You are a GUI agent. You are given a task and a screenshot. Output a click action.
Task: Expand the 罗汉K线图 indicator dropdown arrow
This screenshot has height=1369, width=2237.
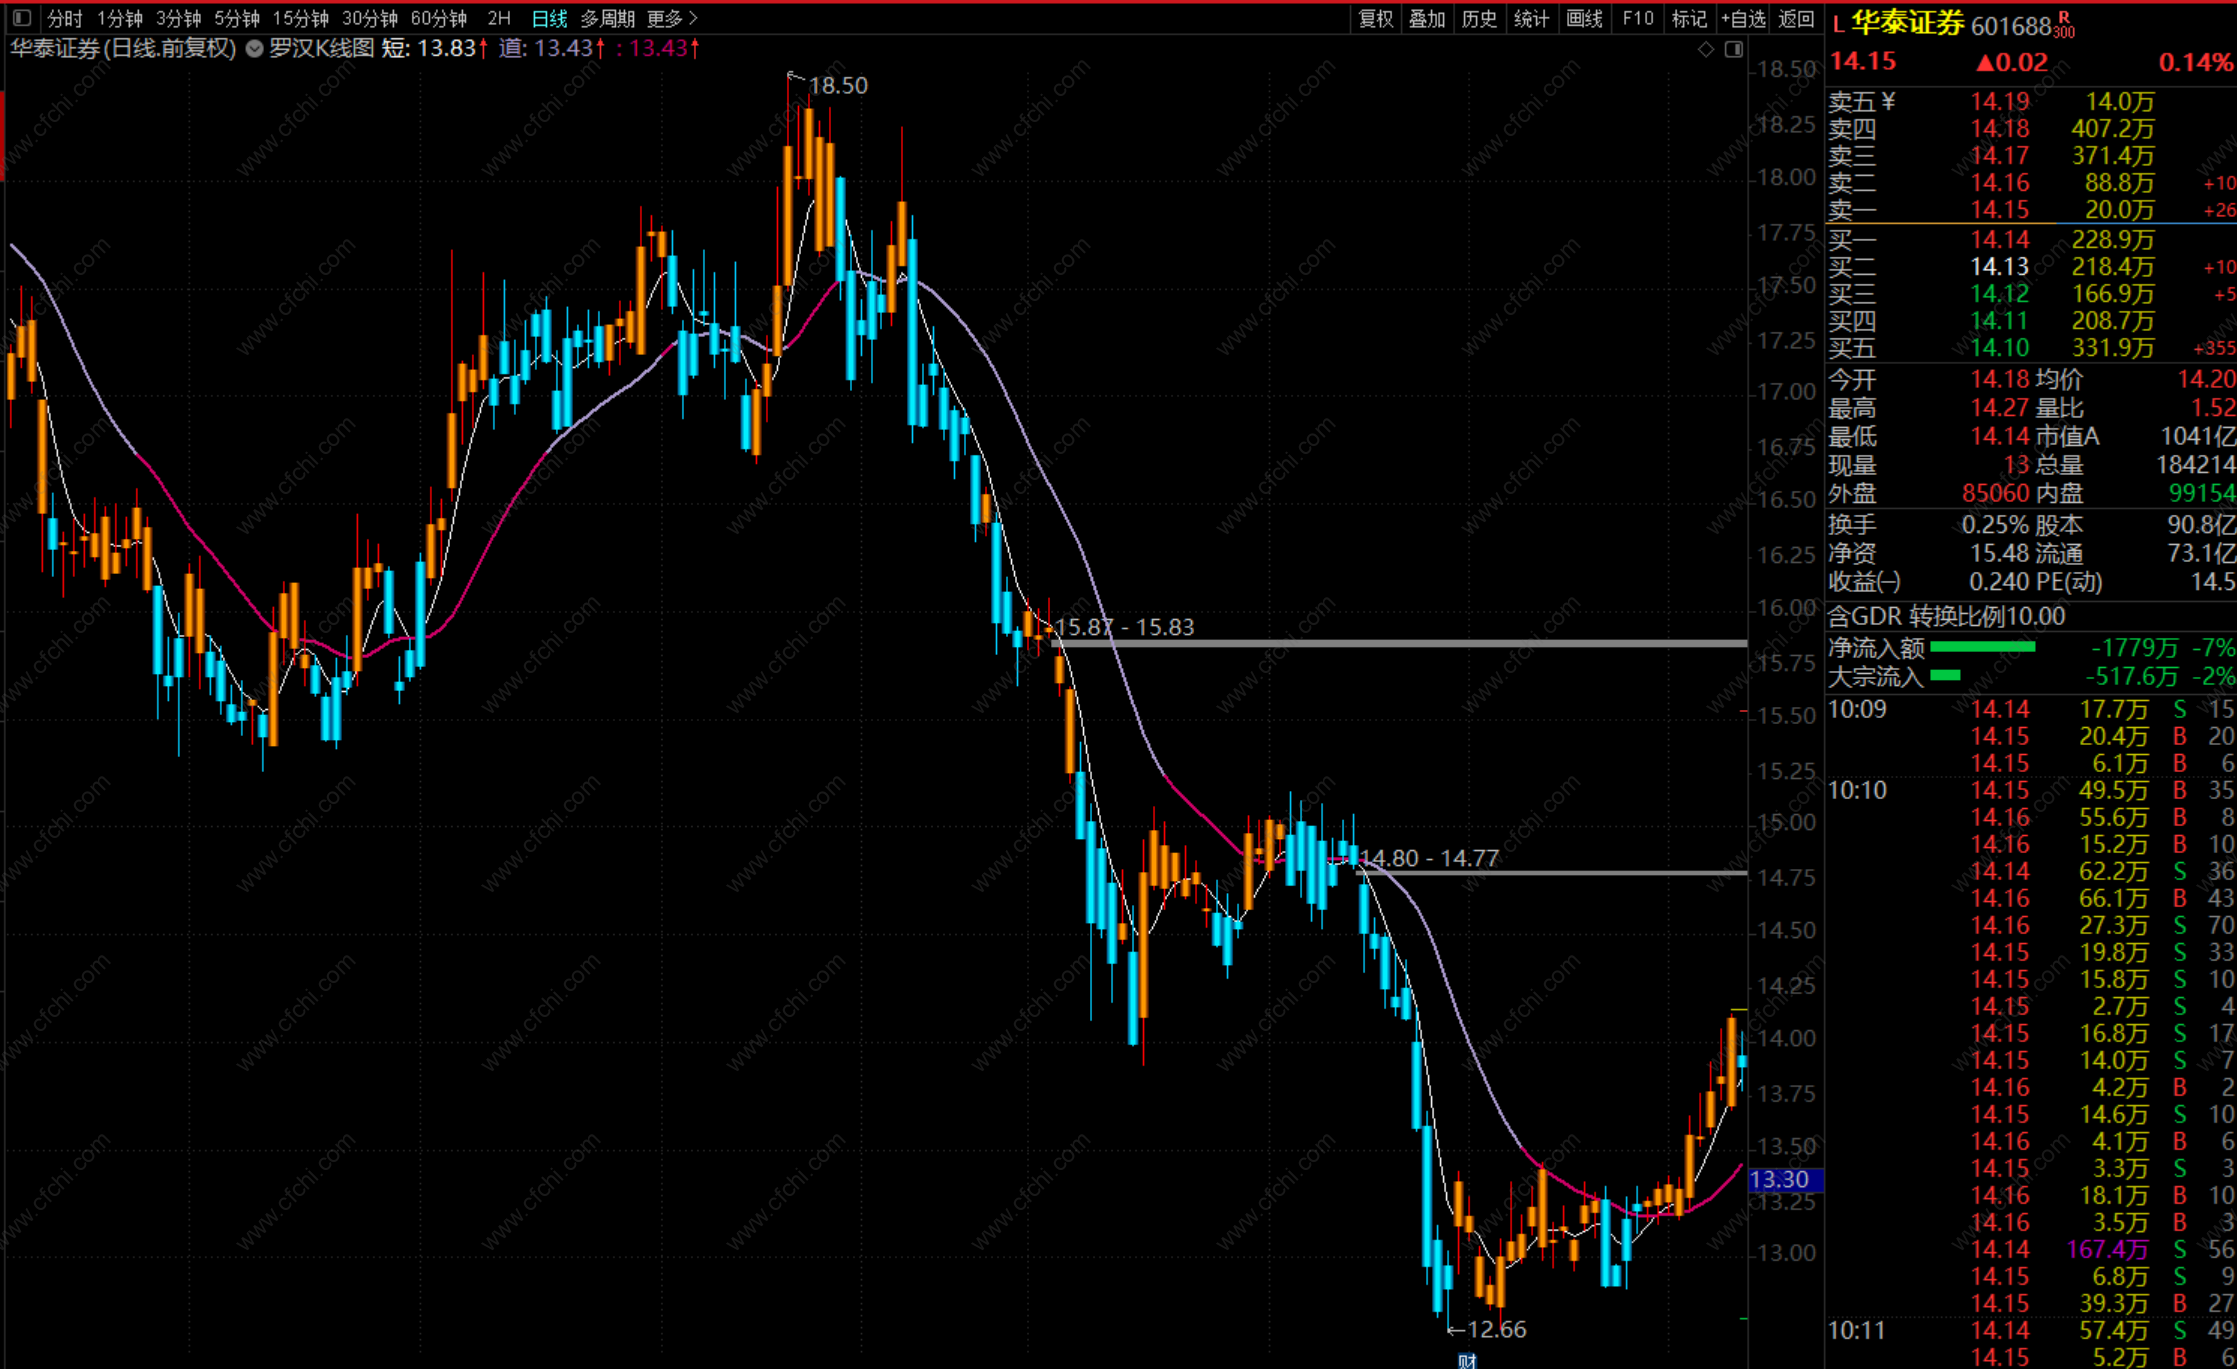click(x=254, y=48)
